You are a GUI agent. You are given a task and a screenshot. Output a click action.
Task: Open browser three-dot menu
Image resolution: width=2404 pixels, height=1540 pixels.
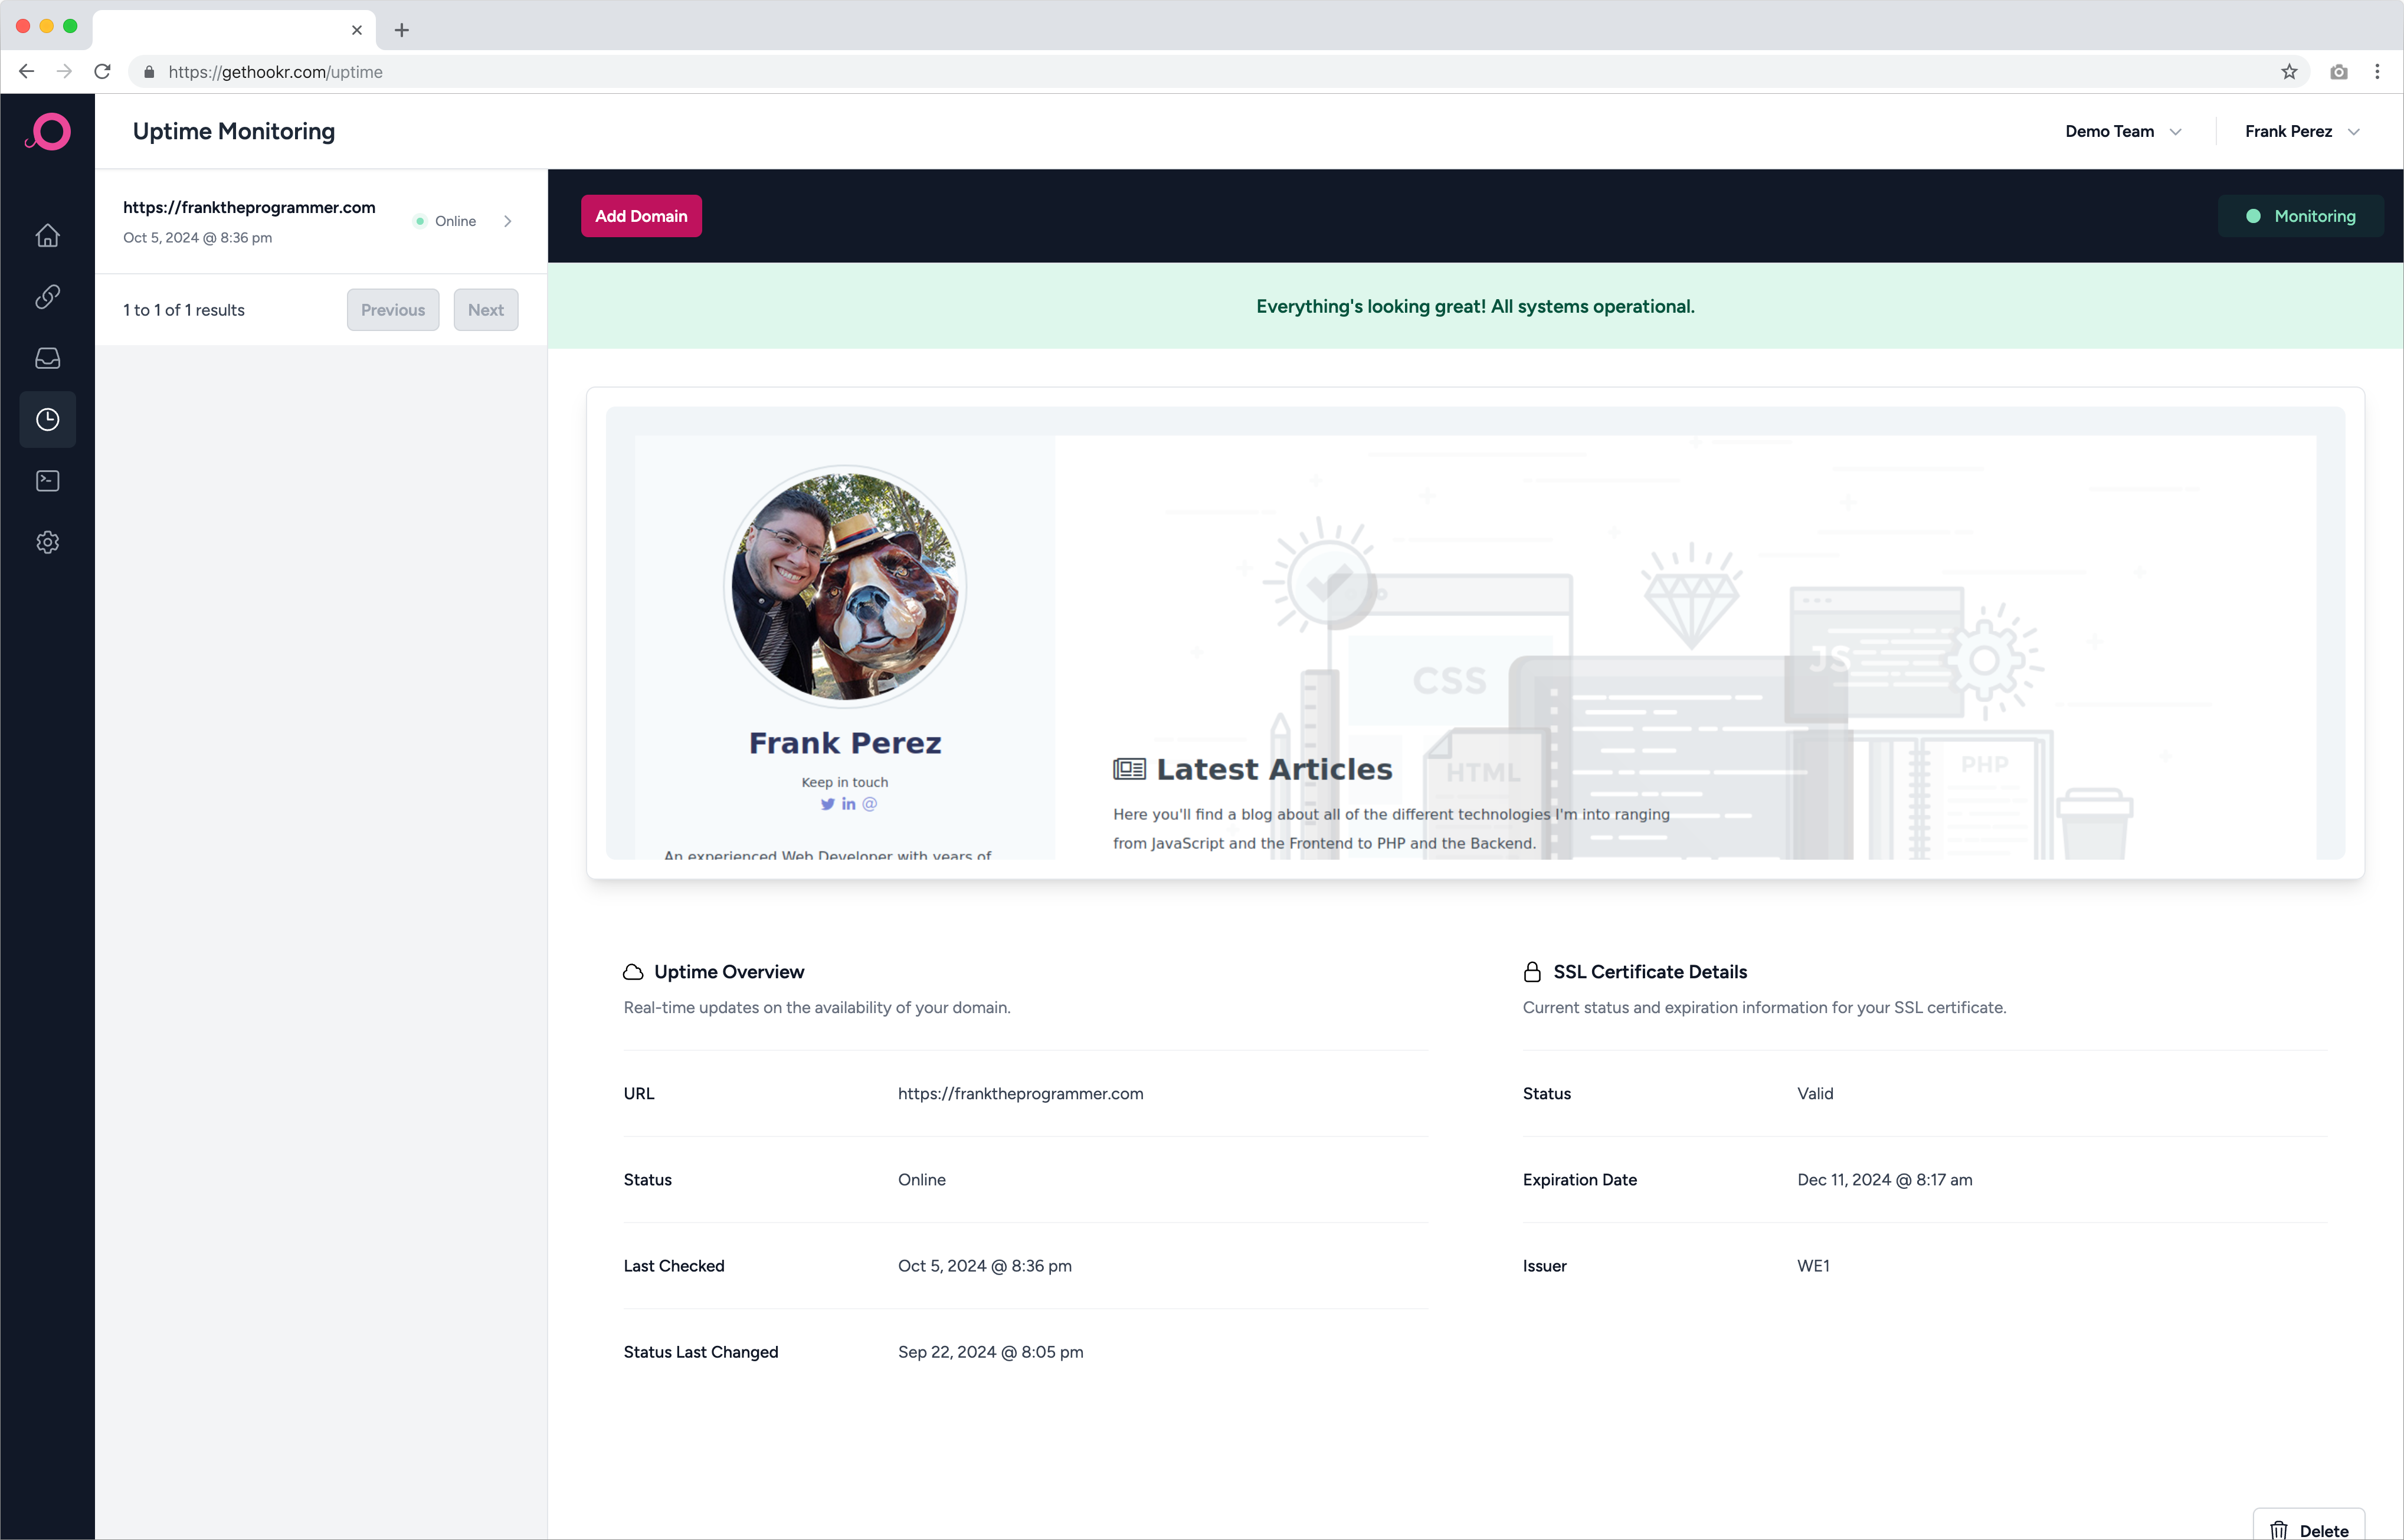click(2377, 72)
